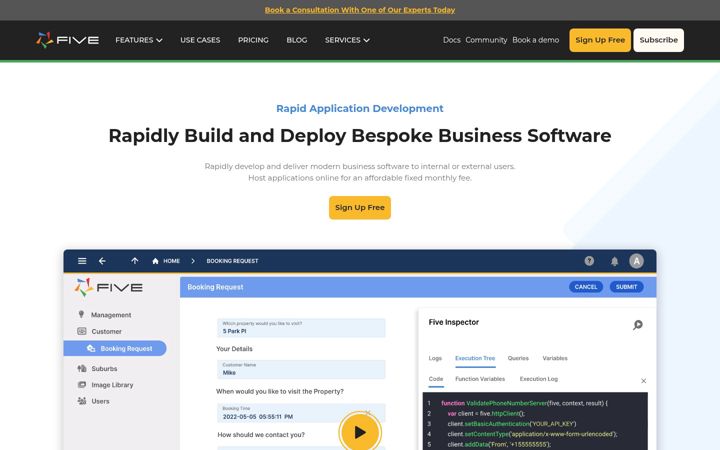Image resolution: width=720 pixels, height=450 pixels.
Task: Click the Book a Consultation banner link
Action: coord(360,10)
